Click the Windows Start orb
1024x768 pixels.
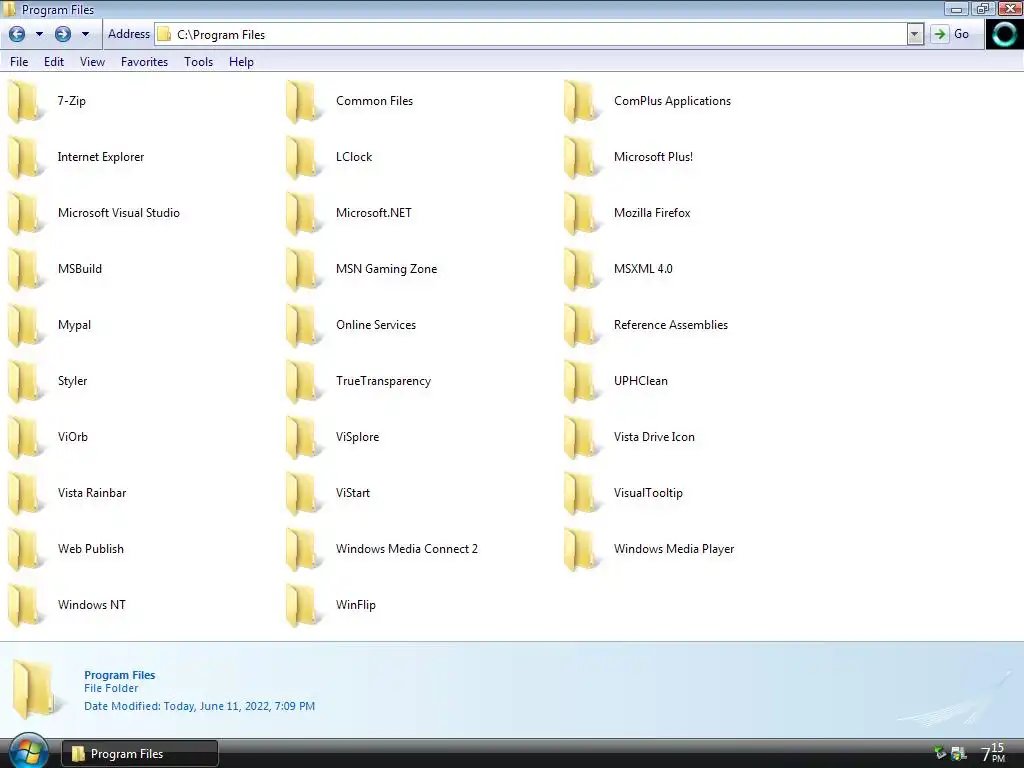tap(28, 750)
